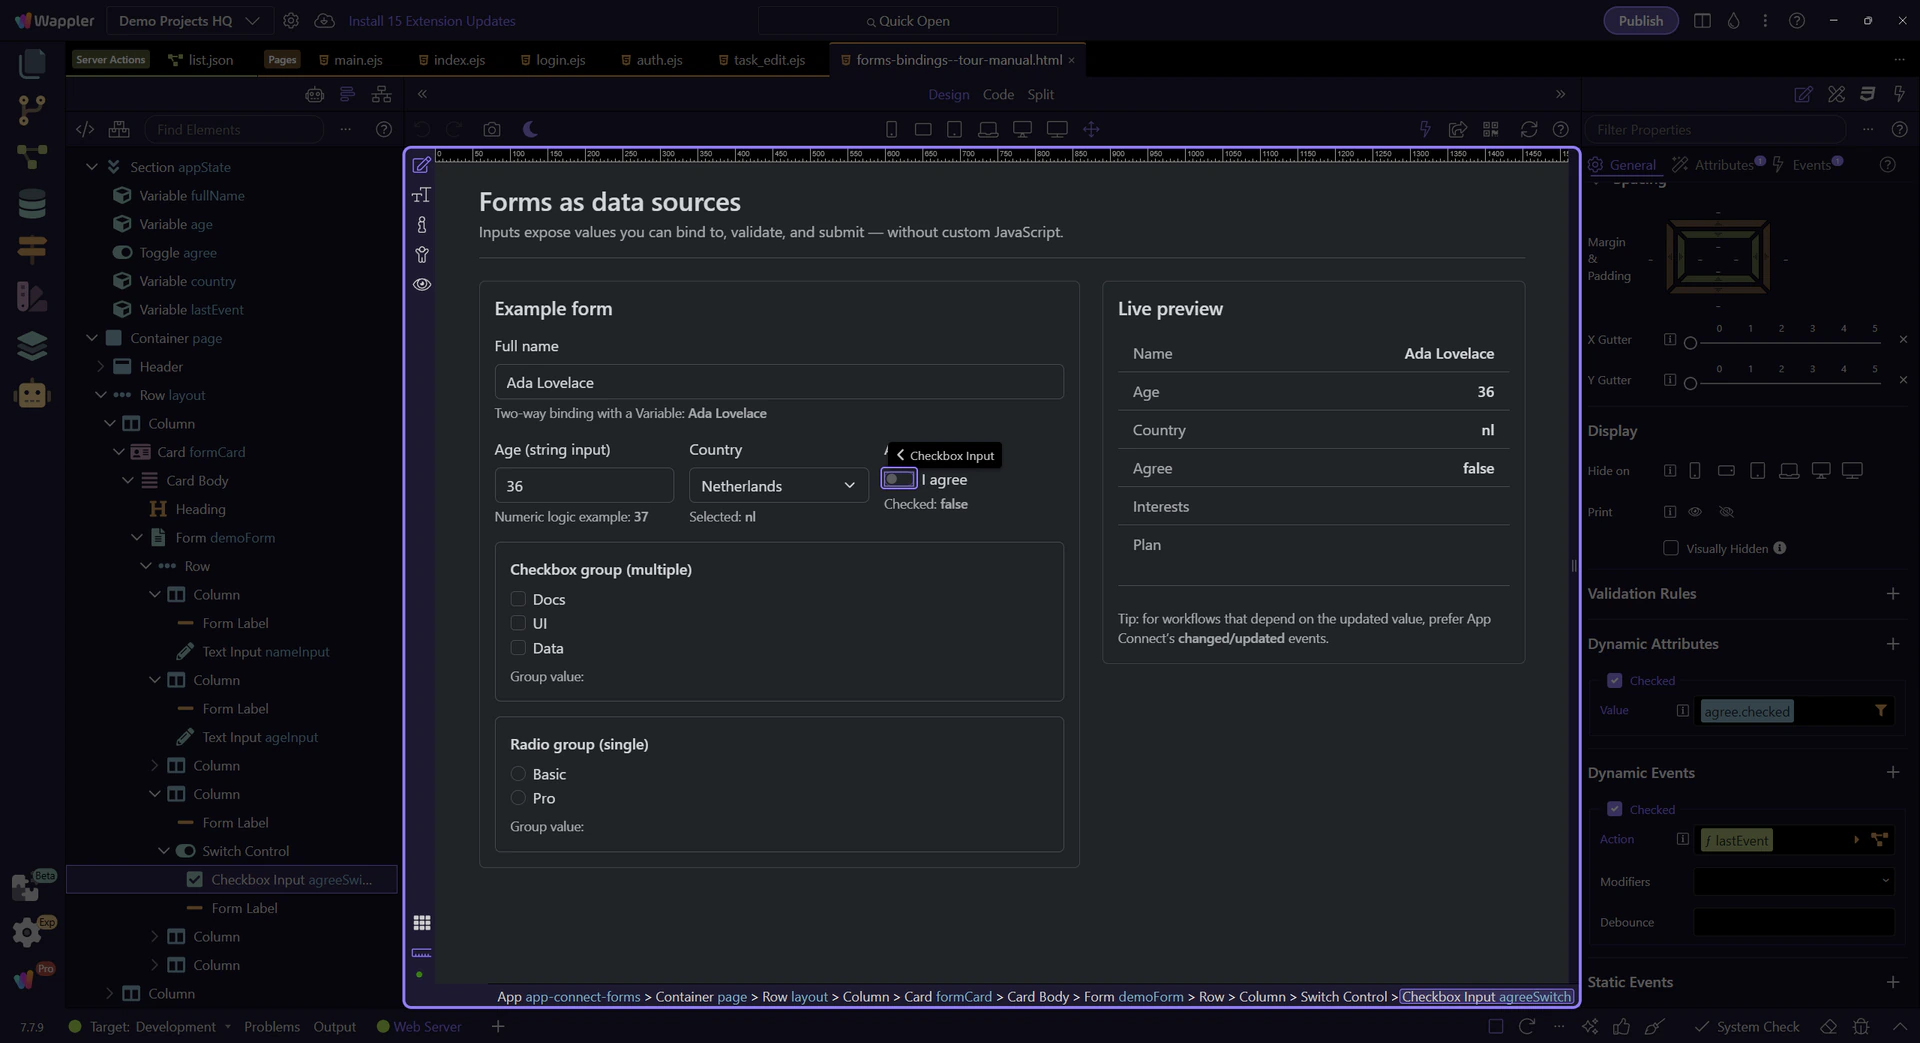1920x1043 pixels.
Task: Click the screenshot camera icon in toolbar
Action: (491, 130)
